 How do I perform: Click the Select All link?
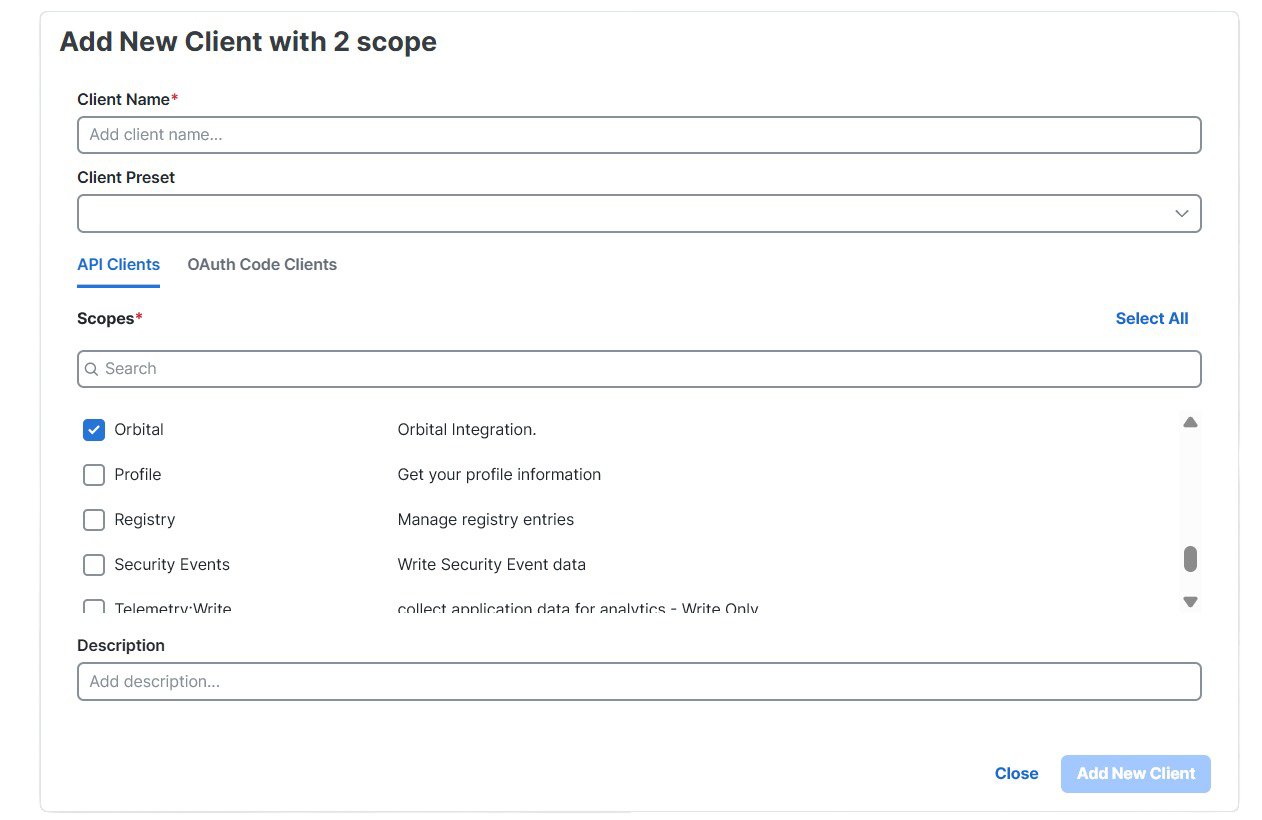(1151, 318)
